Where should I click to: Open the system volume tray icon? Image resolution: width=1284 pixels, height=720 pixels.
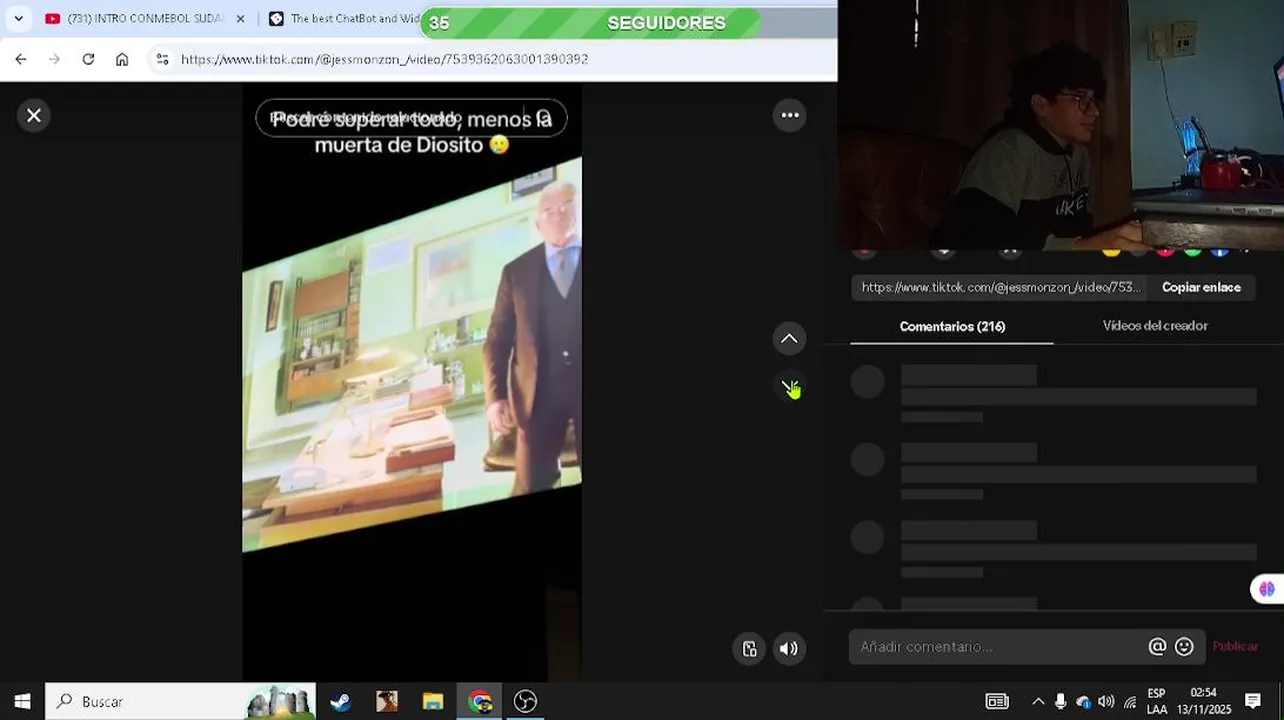(x=1106, y=701)
